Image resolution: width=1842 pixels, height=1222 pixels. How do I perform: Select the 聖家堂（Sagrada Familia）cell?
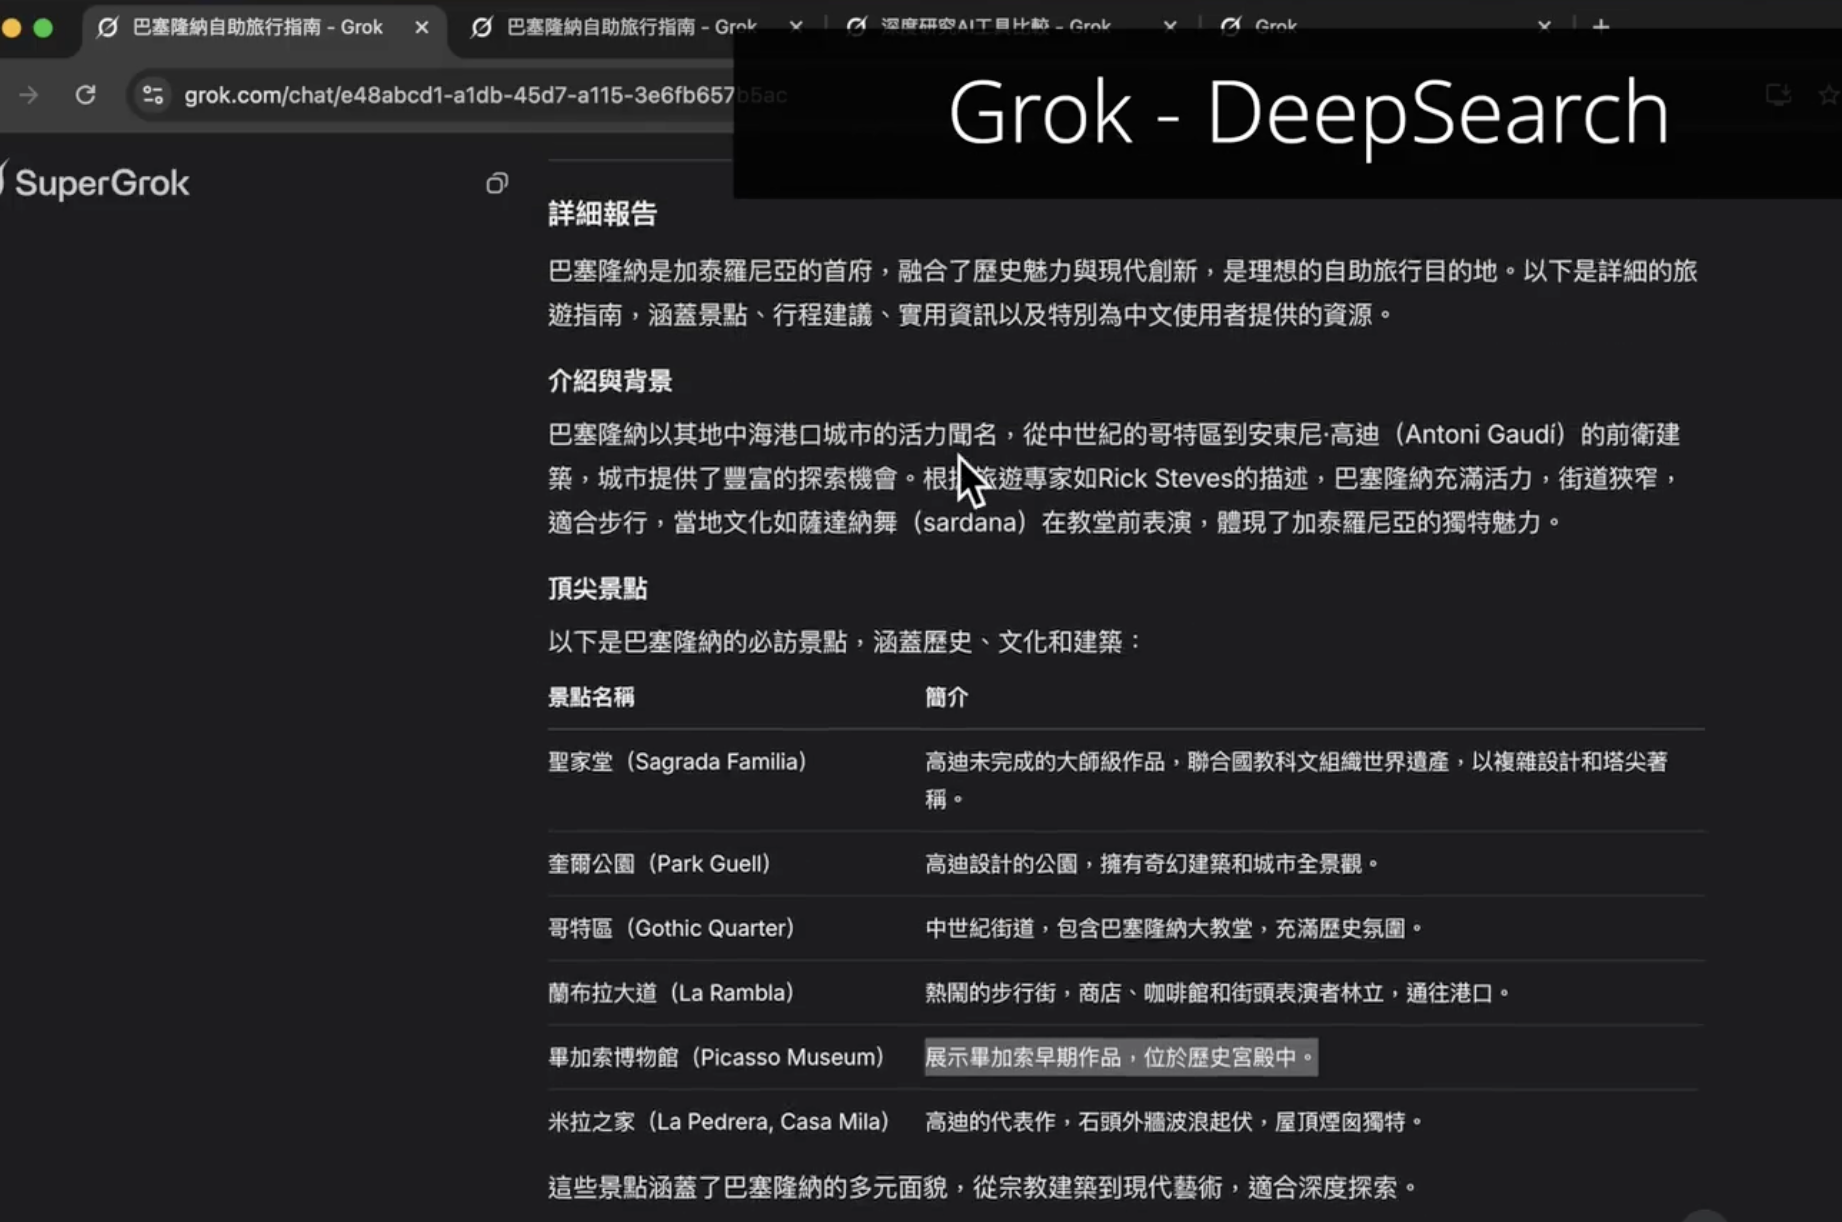[677, 762]
